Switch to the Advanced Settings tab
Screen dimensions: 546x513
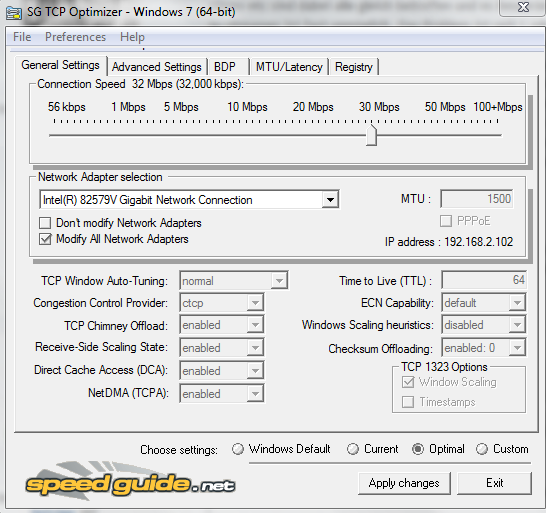click(157, 67)
